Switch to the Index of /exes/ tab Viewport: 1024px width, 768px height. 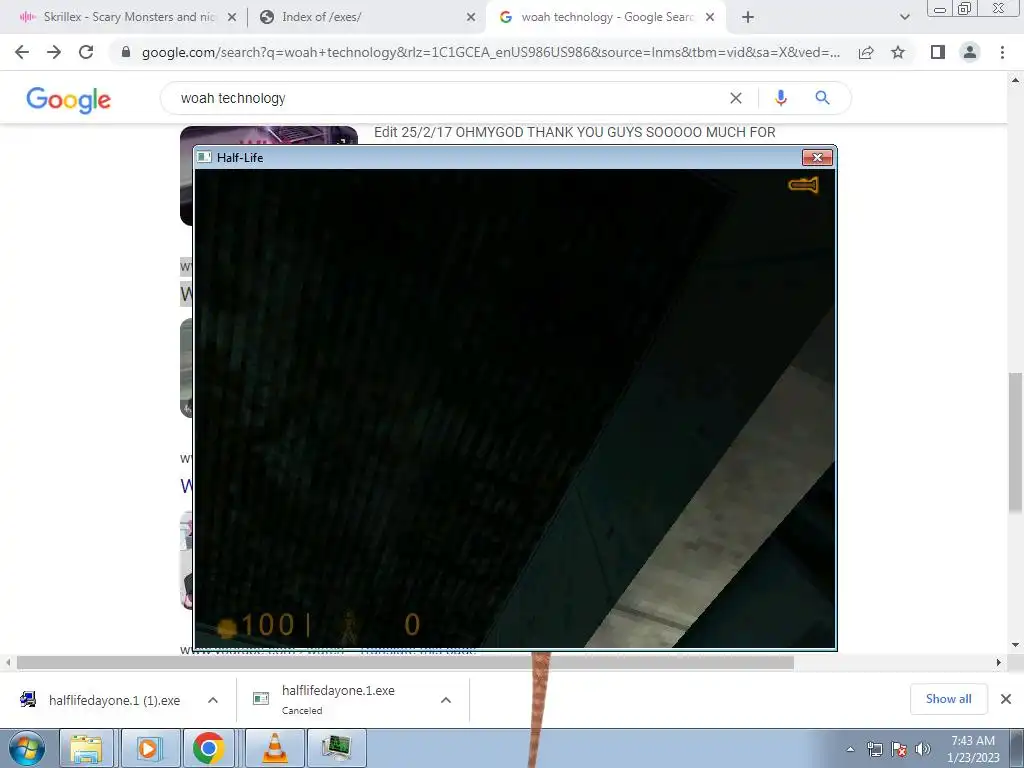pyautogui.click(x=366, y=18)
